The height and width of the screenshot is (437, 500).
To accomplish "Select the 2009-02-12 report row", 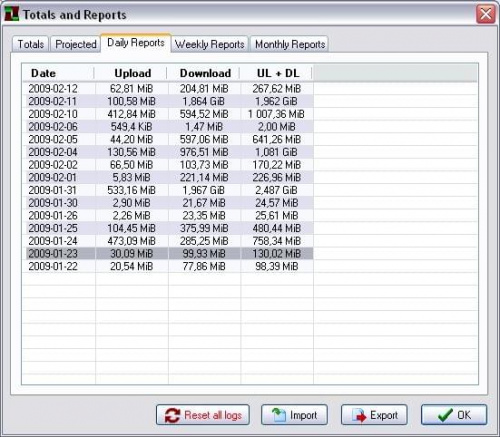I will tap(168, 88).
